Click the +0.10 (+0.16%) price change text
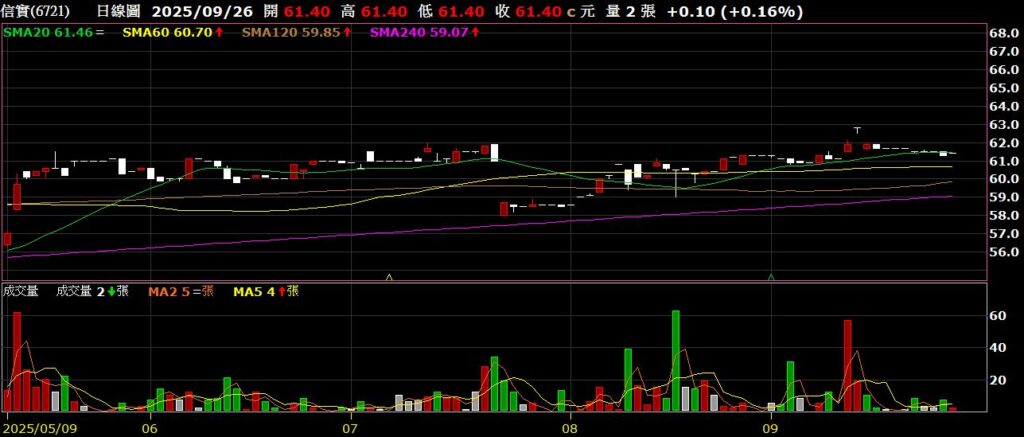This screenshot has height=437, width=1024. (x=735, y=12)
